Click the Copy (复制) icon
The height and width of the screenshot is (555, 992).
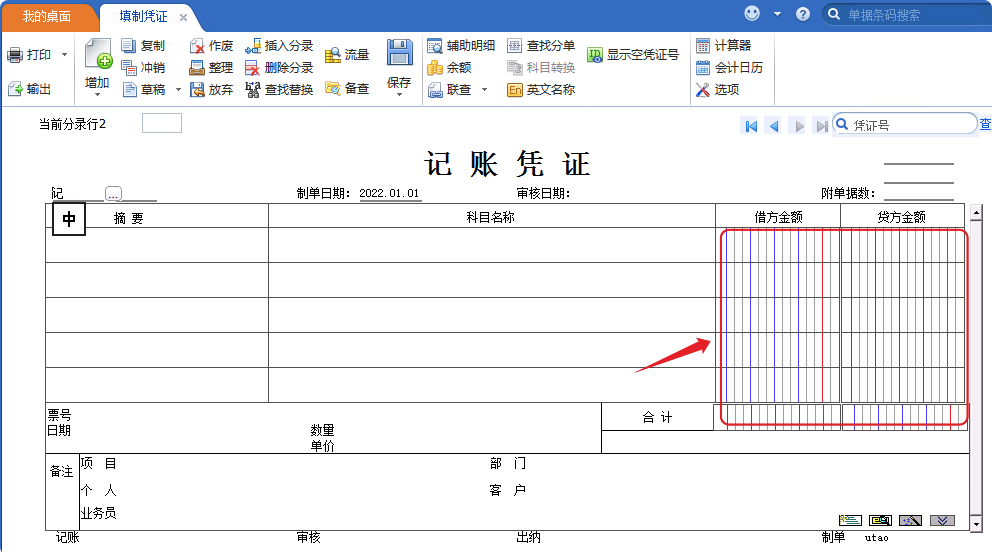(128, 46)
